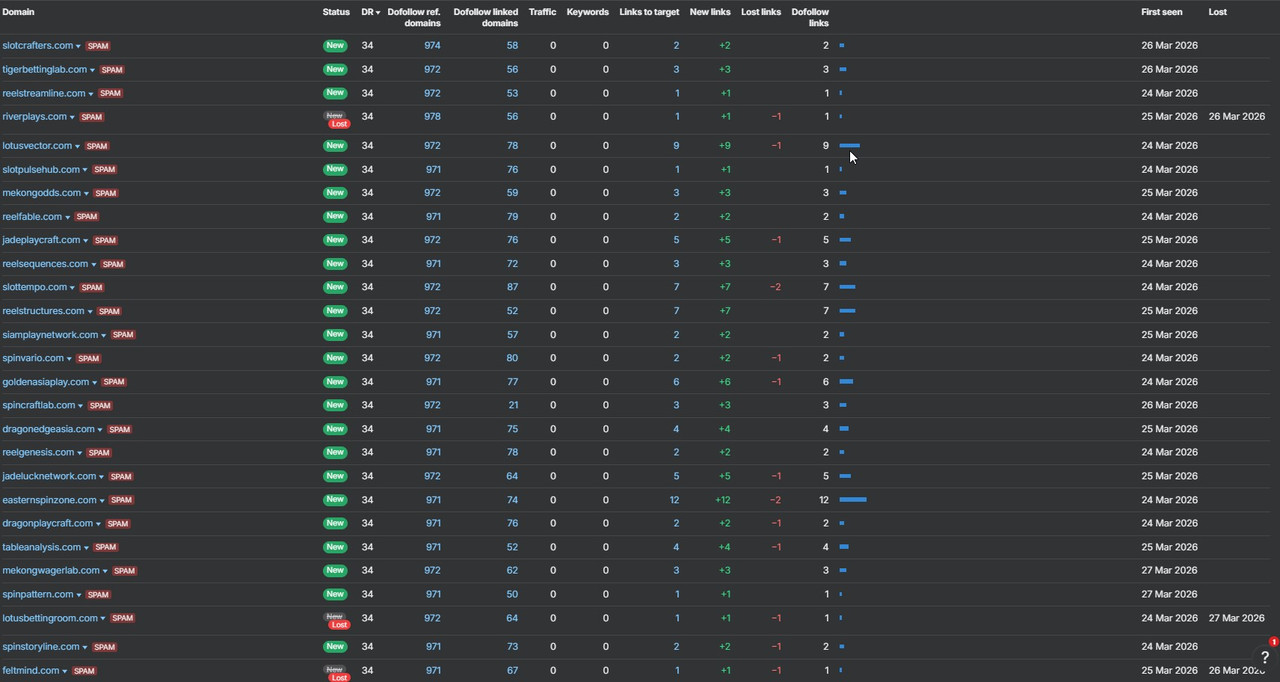Click 27 Mar 2026 first seen for mekongwagerlab.com
1280x682 pixels.
1170,571
